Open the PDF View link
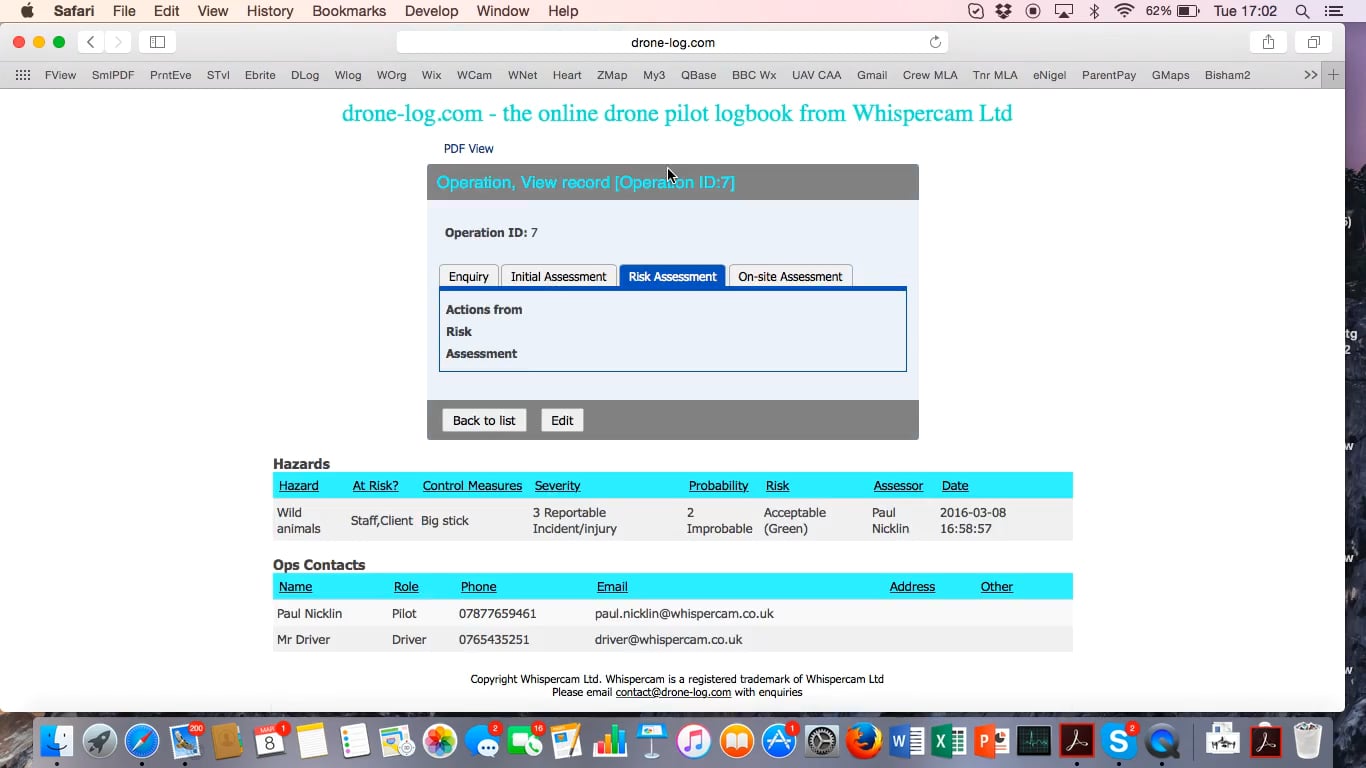This screenshot has height=768, width=1366. coord(469,149)
